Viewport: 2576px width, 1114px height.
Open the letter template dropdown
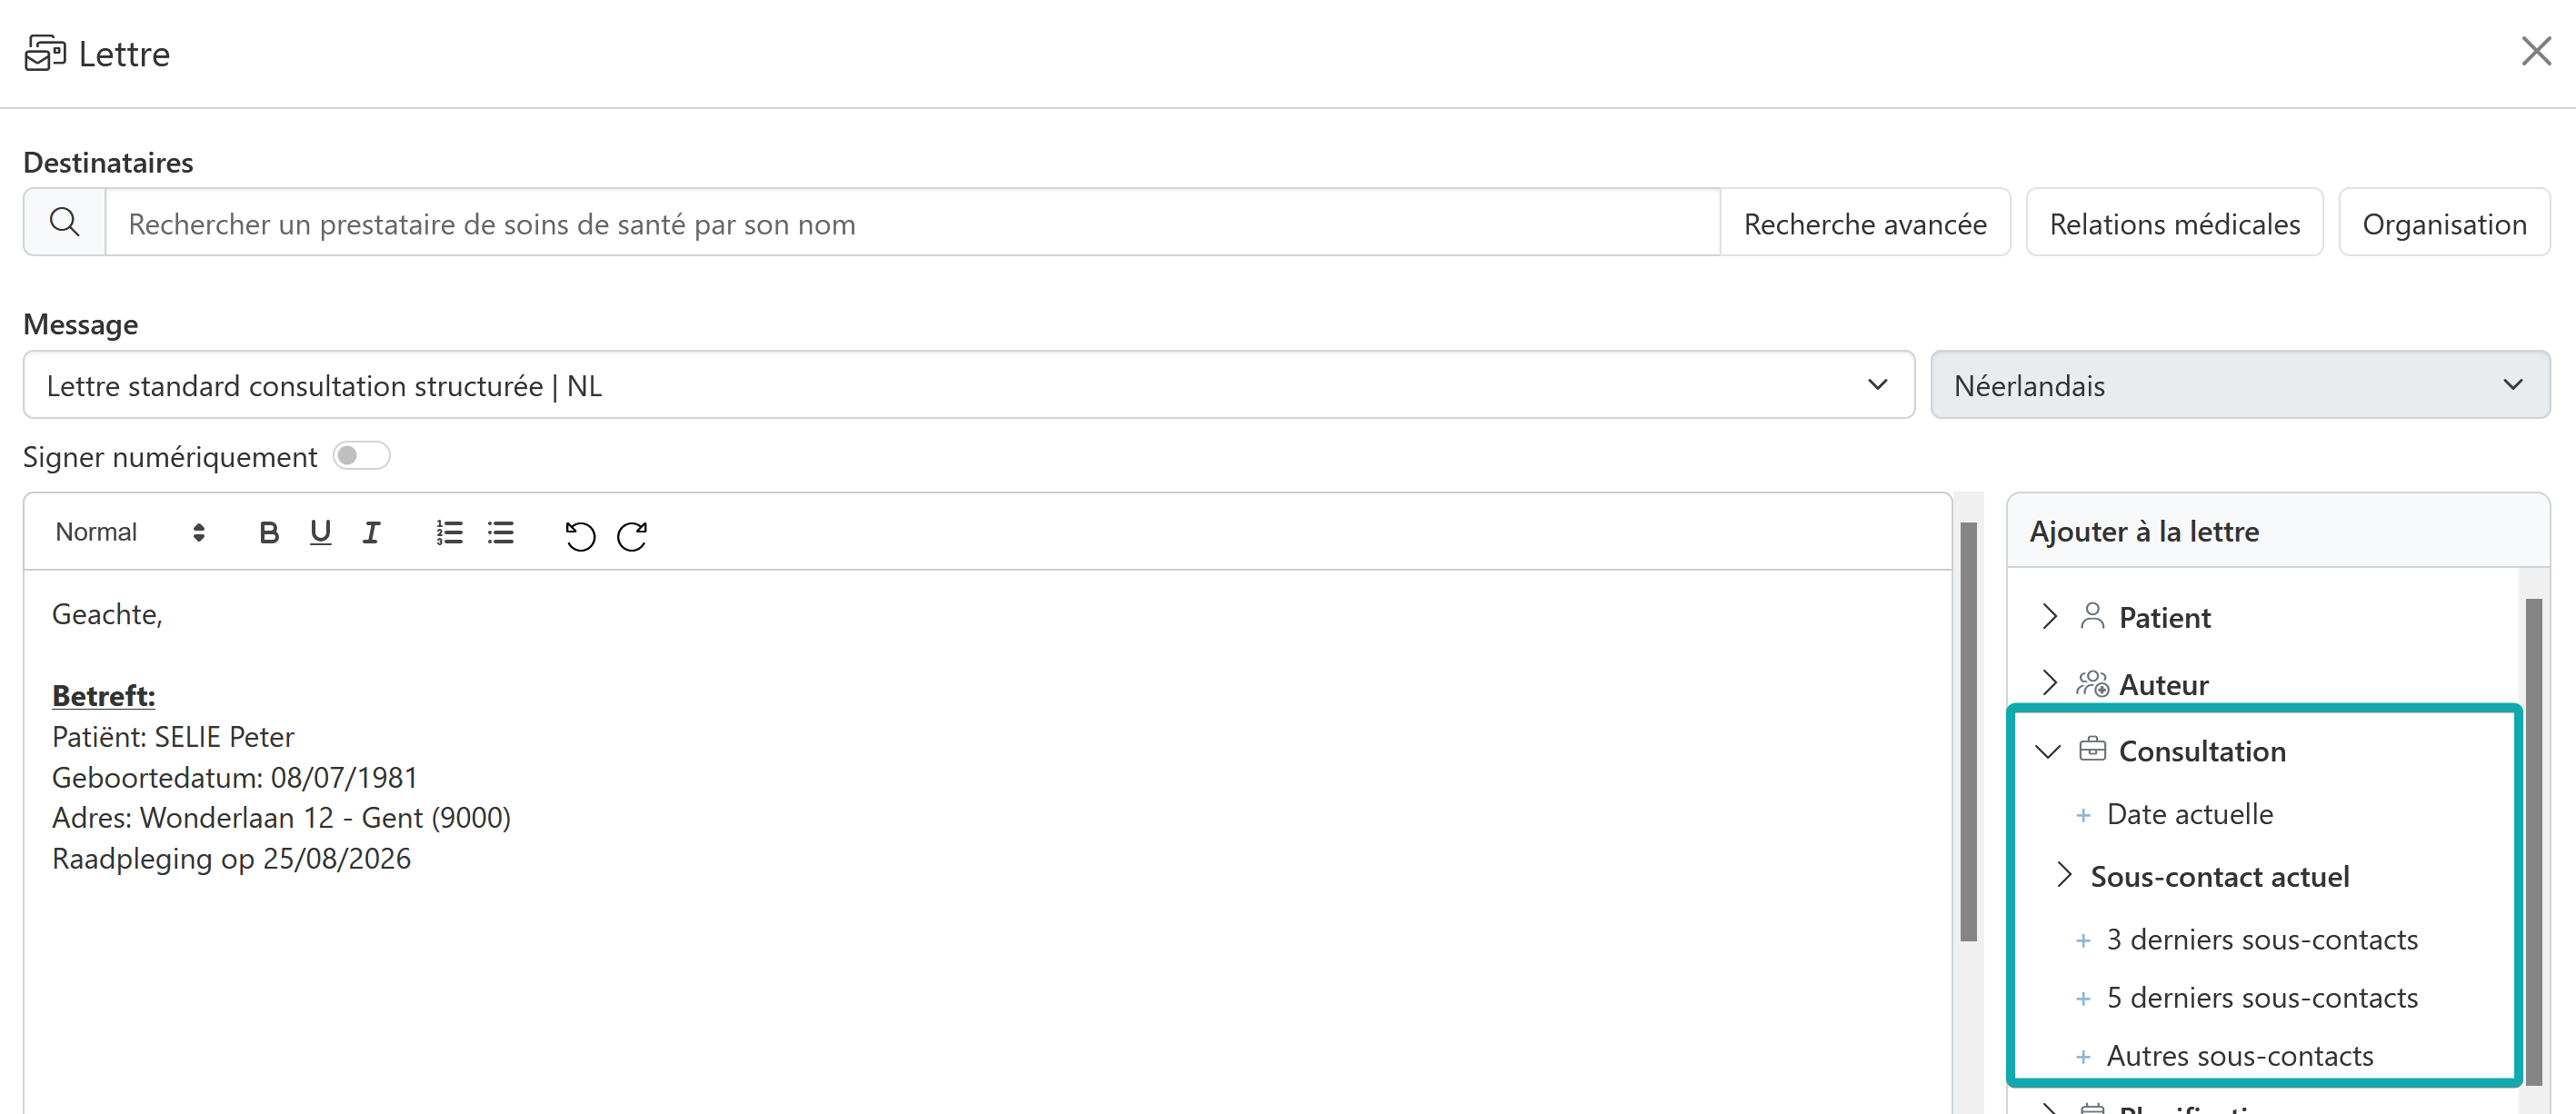coord(969,385)
